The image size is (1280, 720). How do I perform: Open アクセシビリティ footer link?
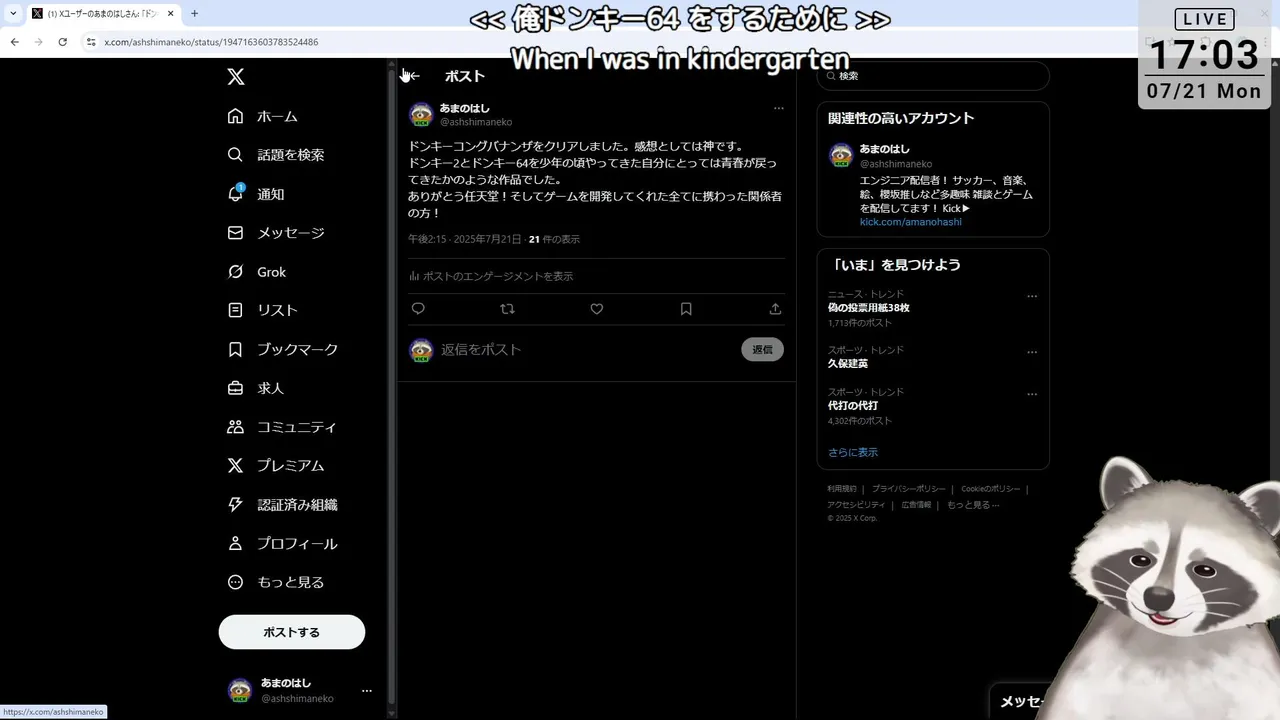coord(856,505)
